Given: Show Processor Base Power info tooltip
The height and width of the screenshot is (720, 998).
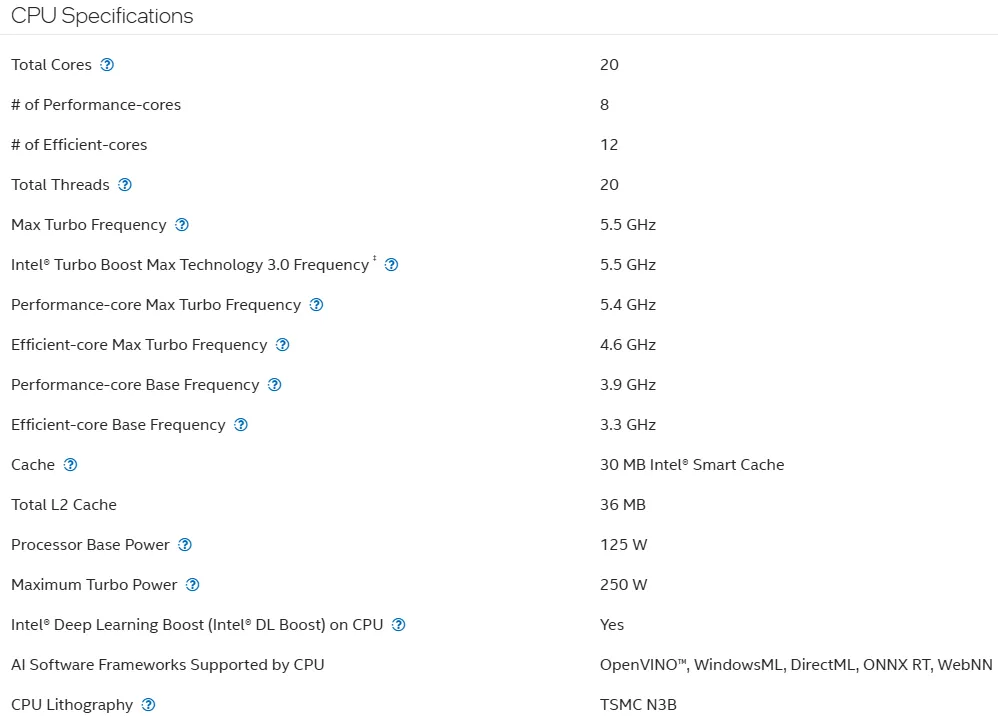Looking at the screenshot, I should point(185,545).
